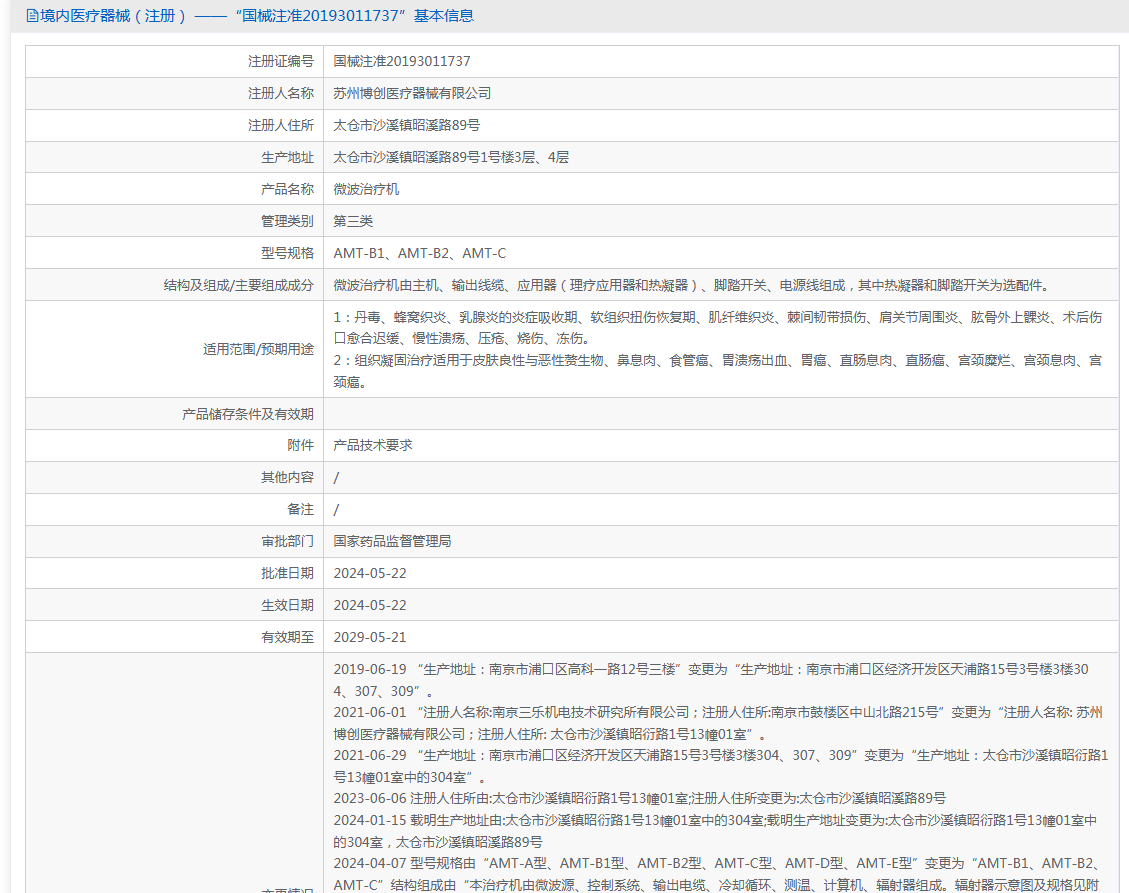This screenshot has height=893, width=1129.
Task: Click the 型号规格 label
Action: click(x=287, y=253)
